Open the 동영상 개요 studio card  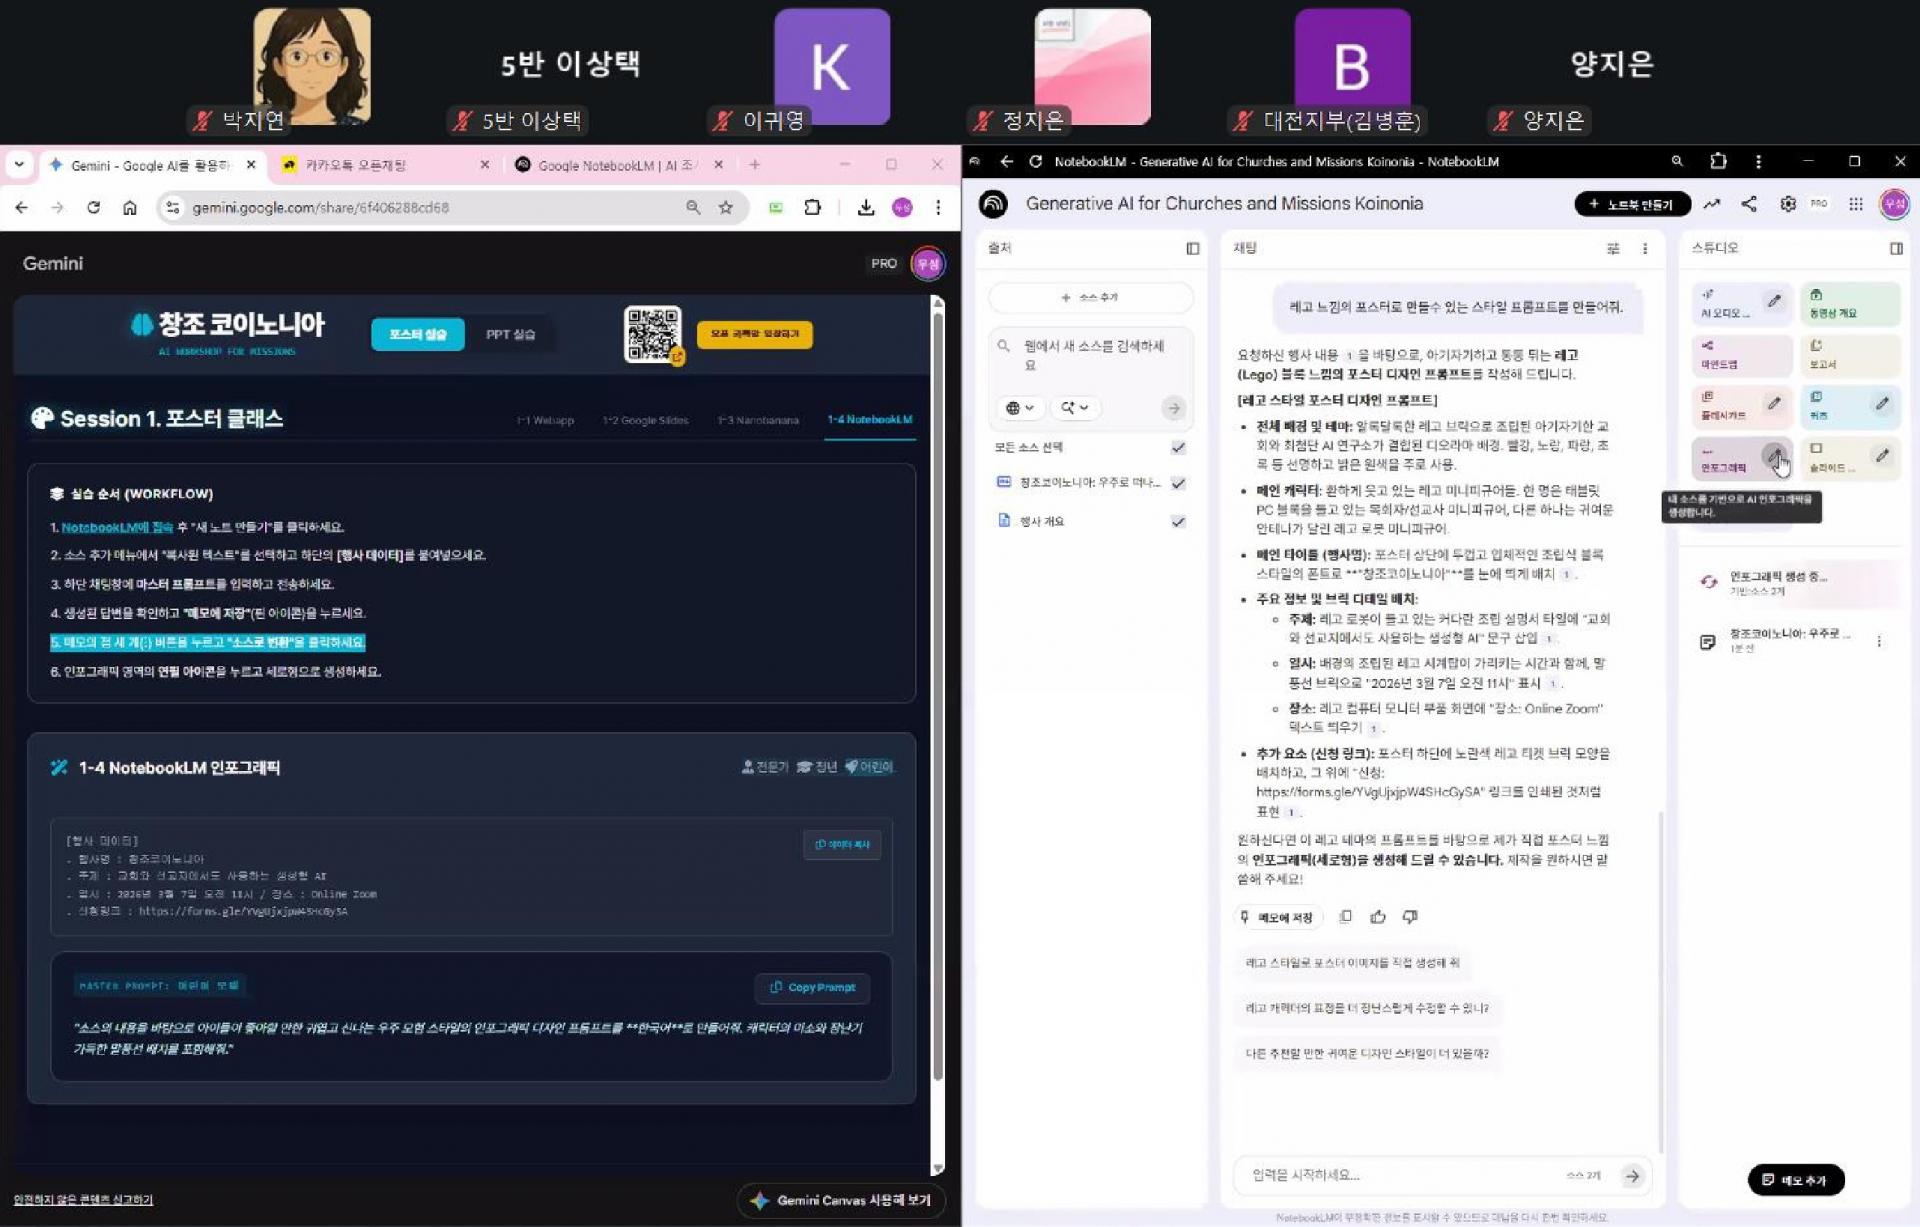coord(1850,303)
